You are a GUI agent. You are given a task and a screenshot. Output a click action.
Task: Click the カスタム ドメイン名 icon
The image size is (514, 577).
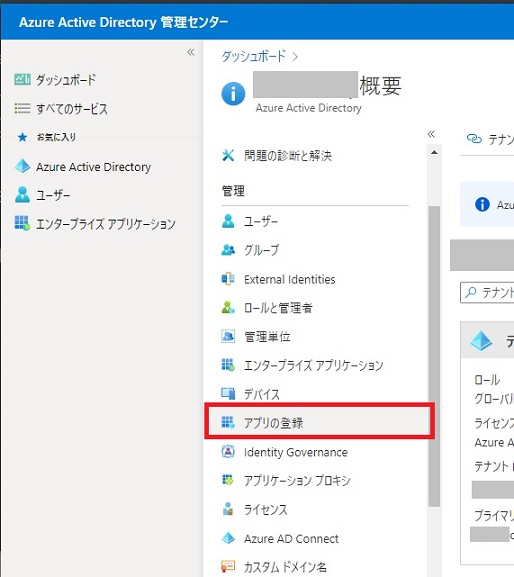coord(228,566)
